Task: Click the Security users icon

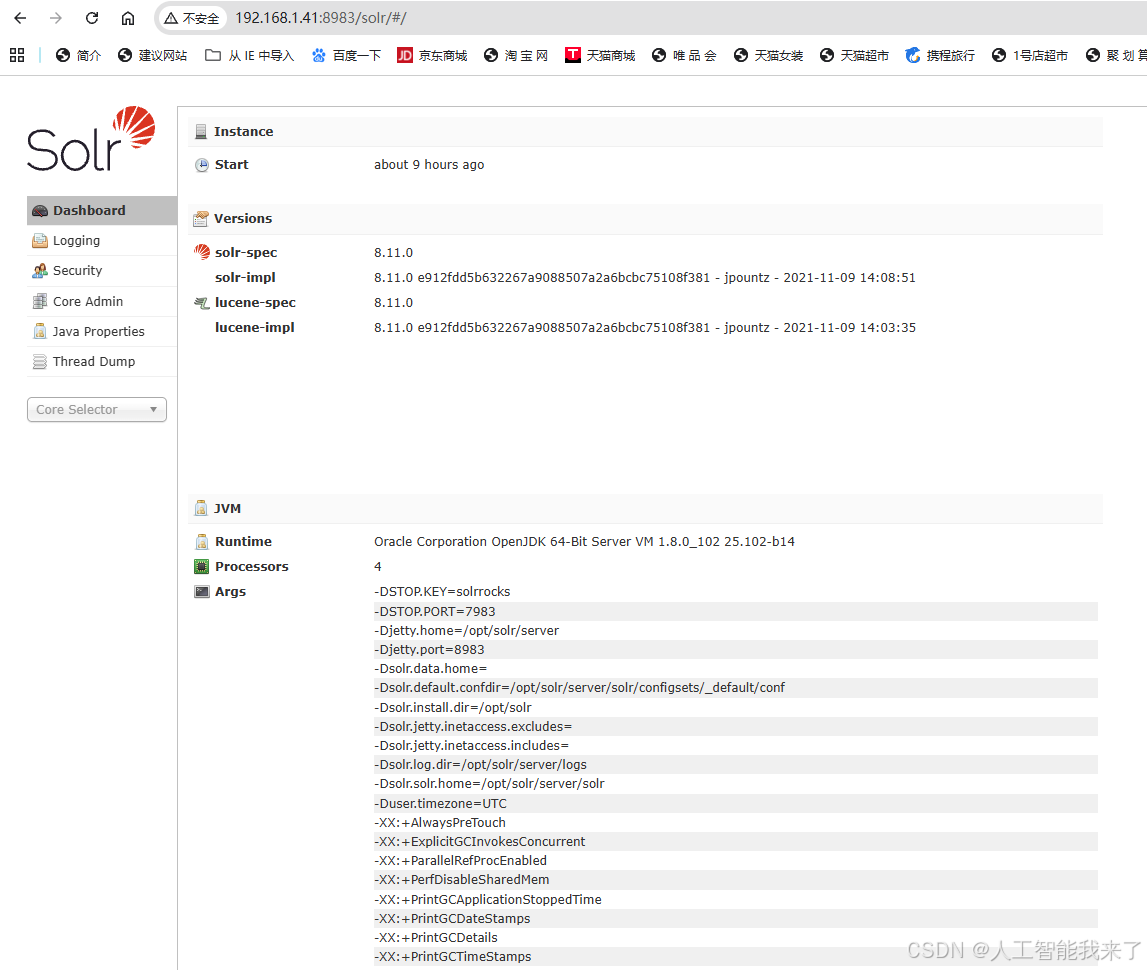Action: click(40, 271)
